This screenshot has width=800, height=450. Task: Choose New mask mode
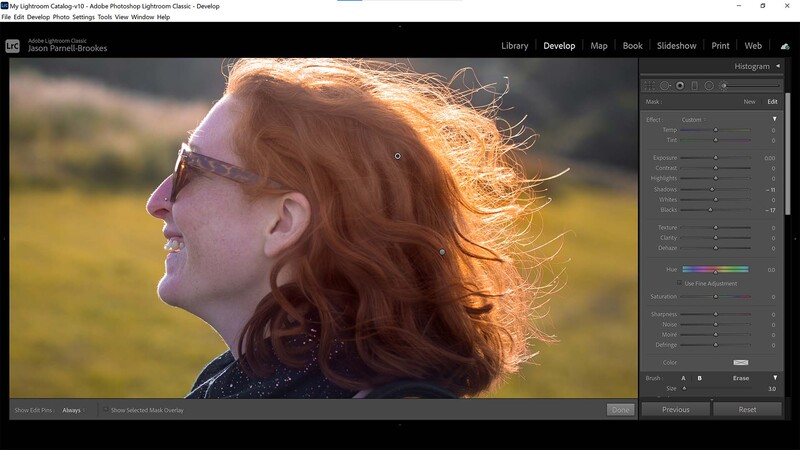(x=749, y=102)
